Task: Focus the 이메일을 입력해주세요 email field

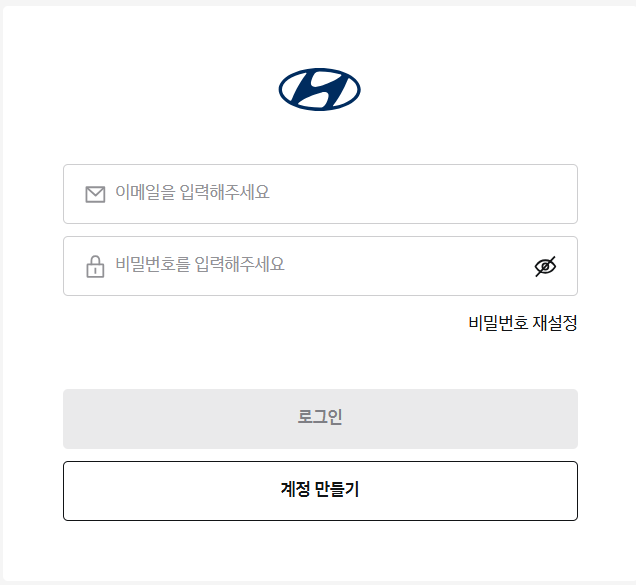Action: click(320, 194)
